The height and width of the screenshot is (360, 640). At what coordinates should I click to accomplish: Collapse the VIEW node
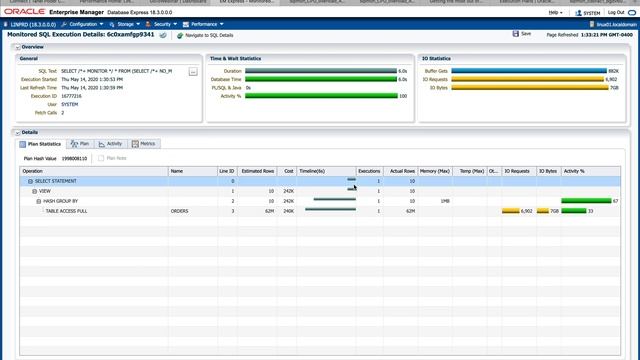pos(34,191)
